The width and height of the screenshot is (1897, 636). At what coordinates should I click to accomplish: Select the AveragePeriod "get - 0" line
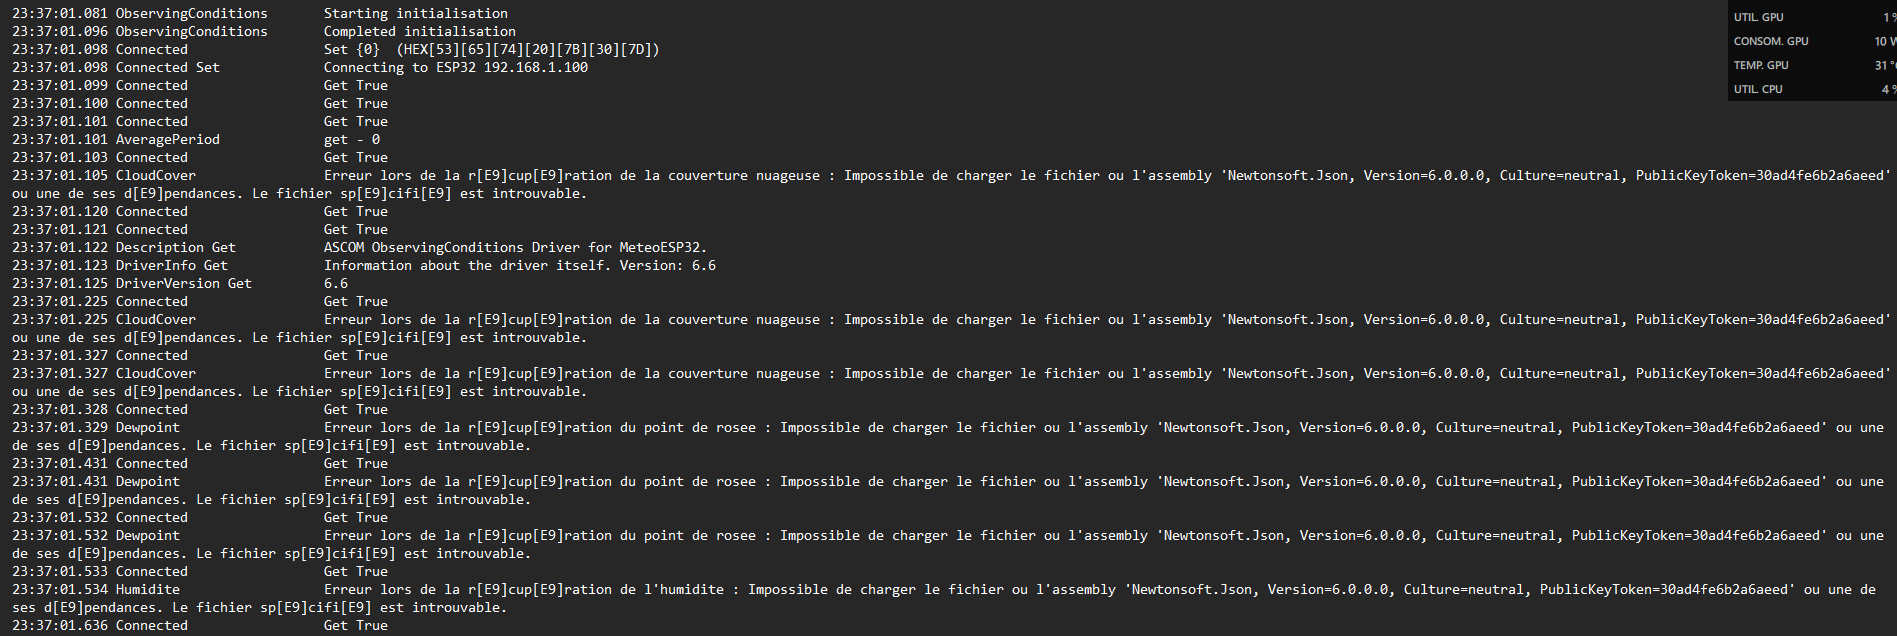351,139
